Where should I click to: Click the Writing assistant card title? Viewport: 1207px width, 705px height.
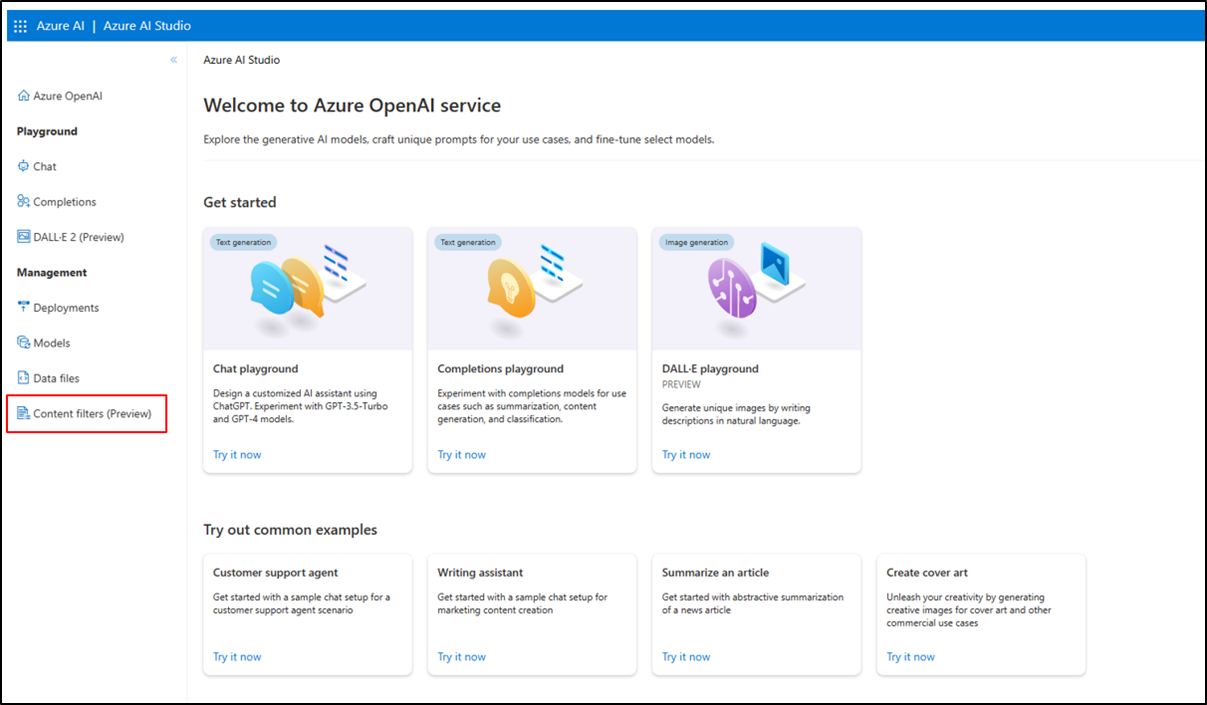(x=480, y=573)
